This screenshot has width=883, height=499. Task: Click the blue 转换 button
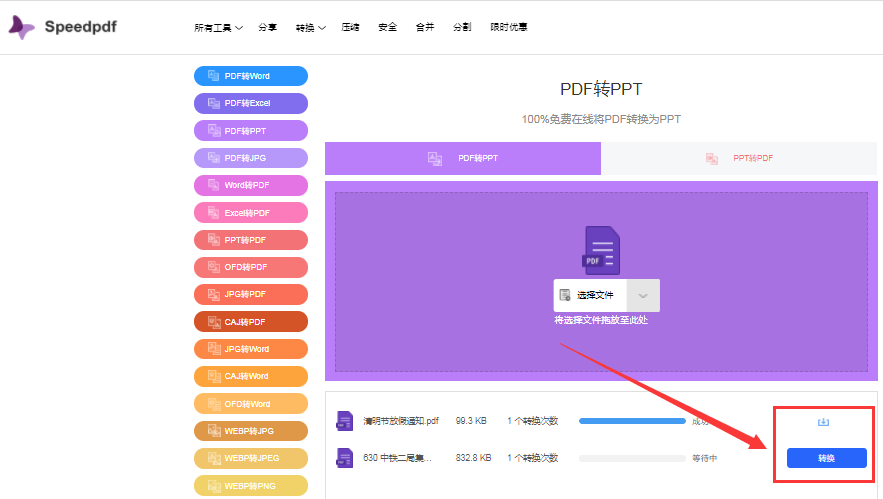(826, 458)
